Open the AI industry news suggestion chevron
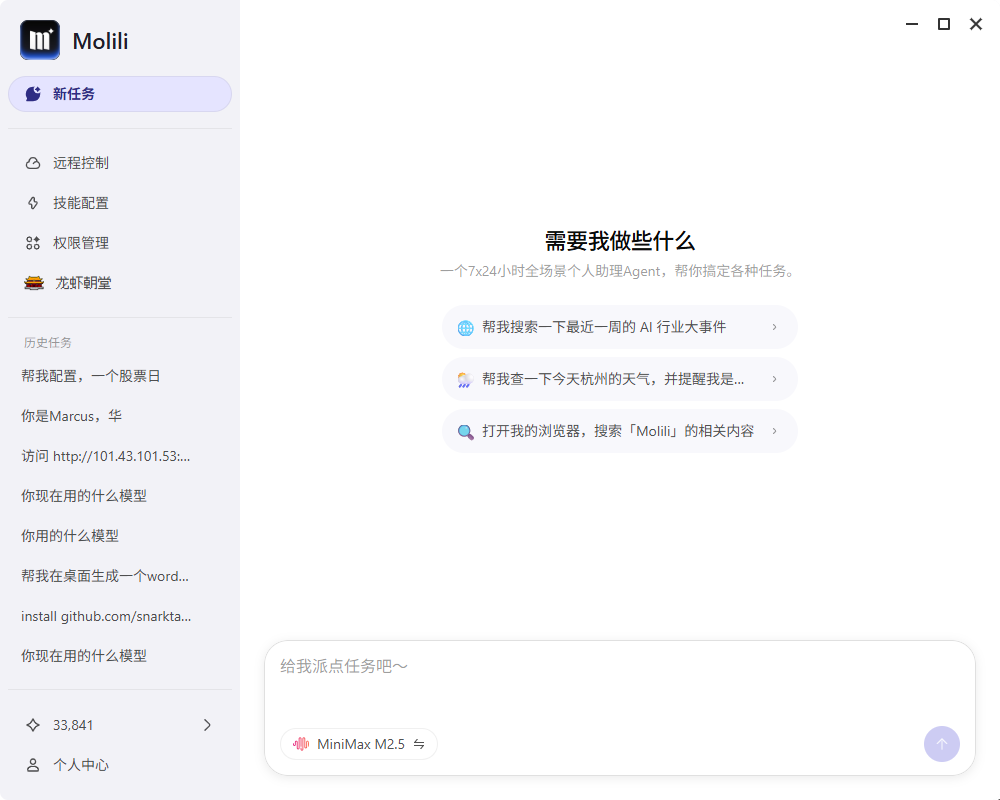The width and height of the screenshot is (1000, 800). tap(774, 327)
